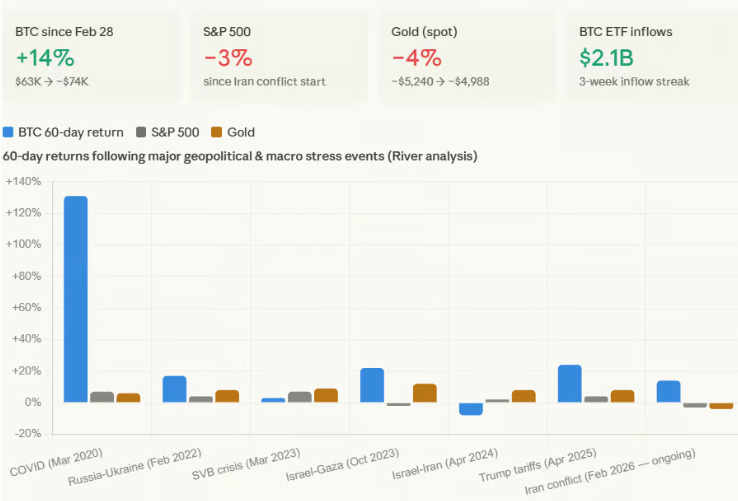Click the tall blue BTC bar for COVID
The width and height of the screenshot is (738, 501).
point(76,299)
